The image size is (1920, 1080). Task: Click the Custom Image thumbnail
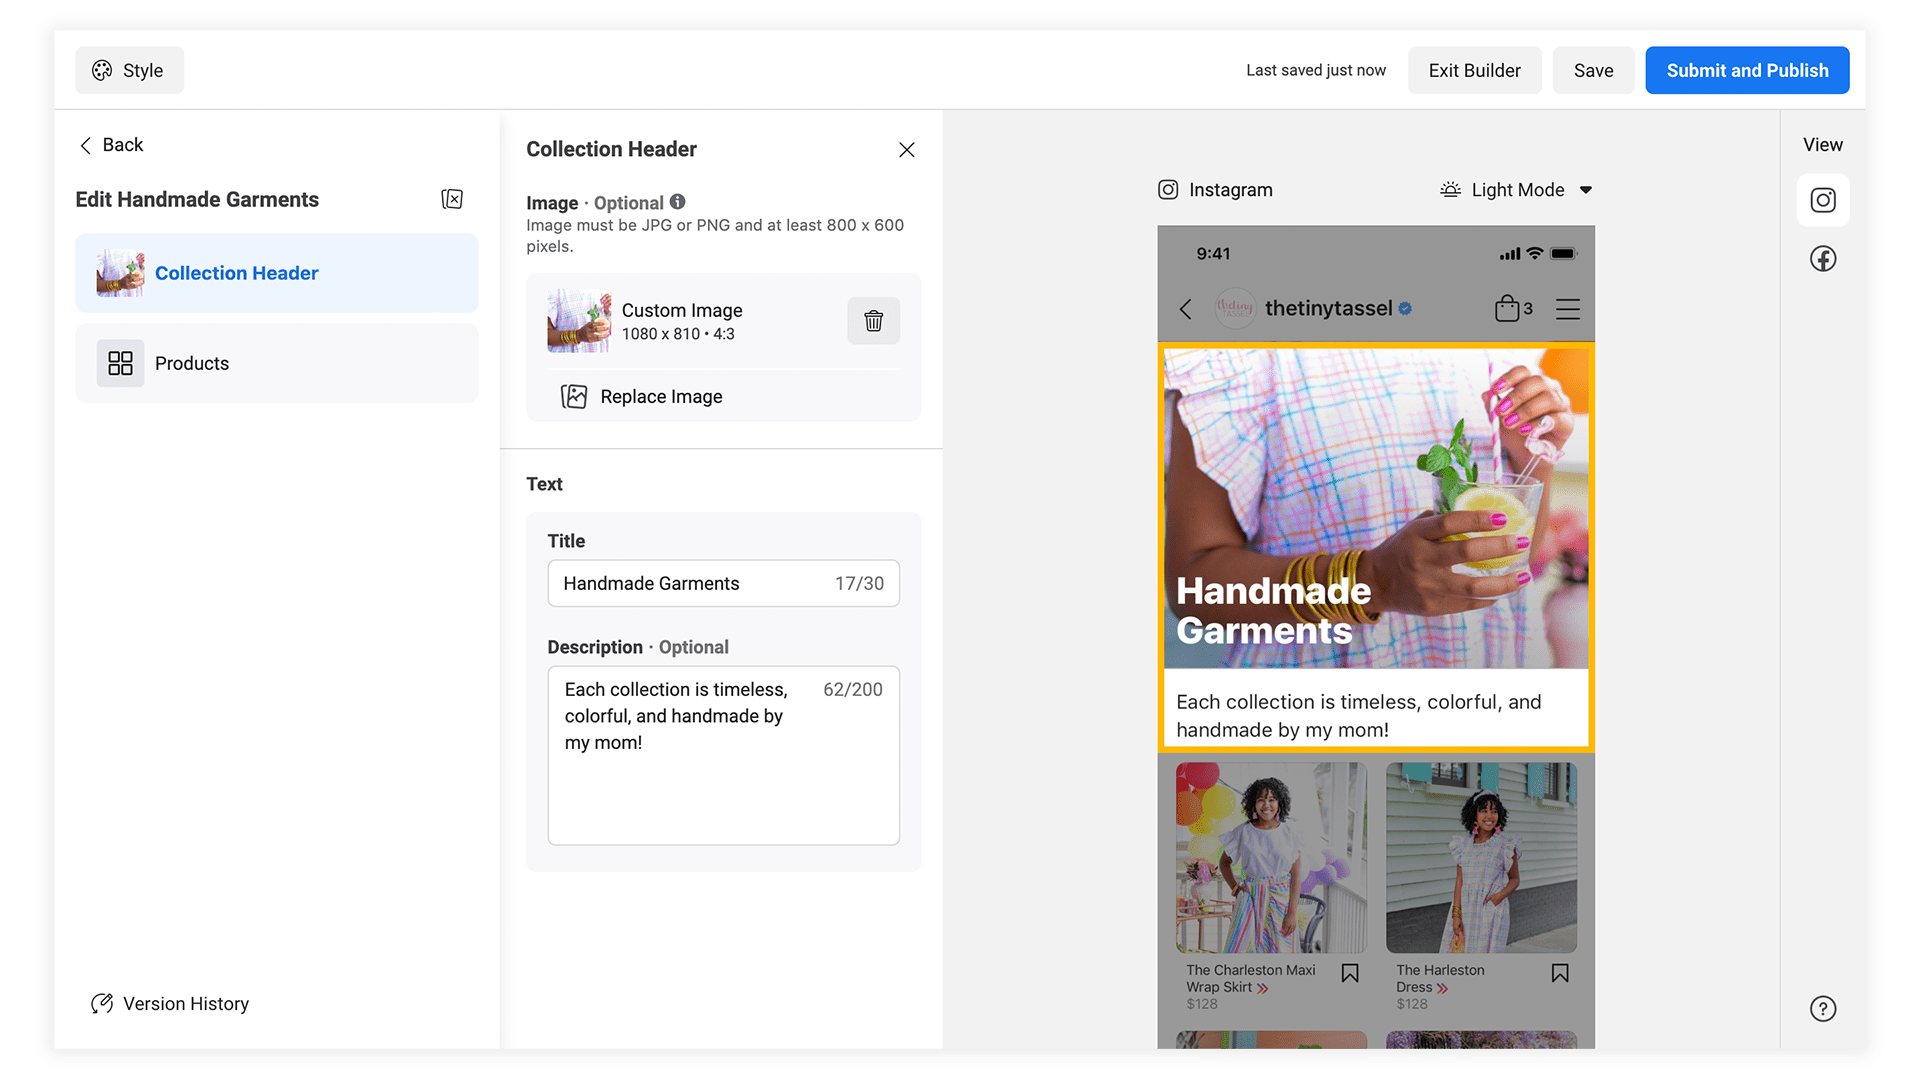point(578,321)
